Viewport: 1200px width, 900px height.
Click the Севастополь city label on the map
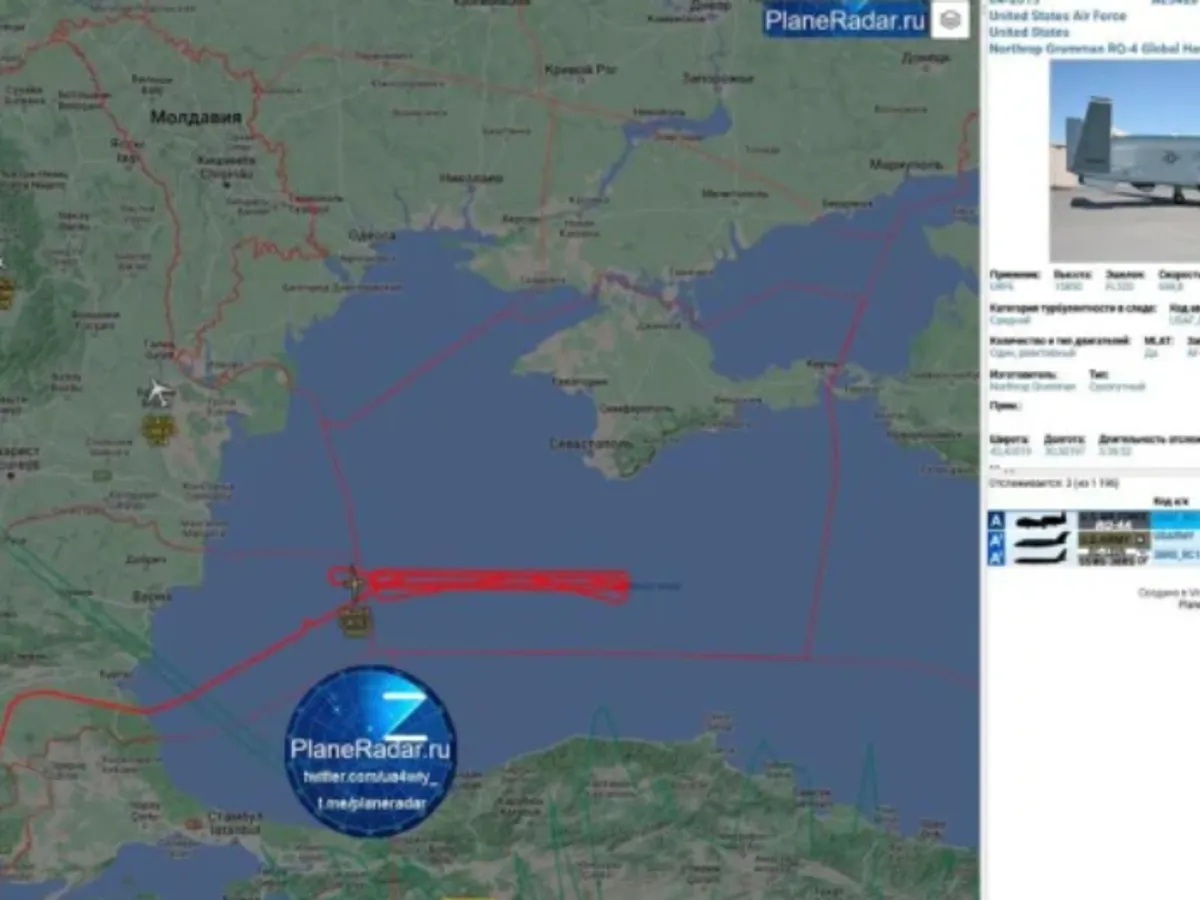(588, 443)
